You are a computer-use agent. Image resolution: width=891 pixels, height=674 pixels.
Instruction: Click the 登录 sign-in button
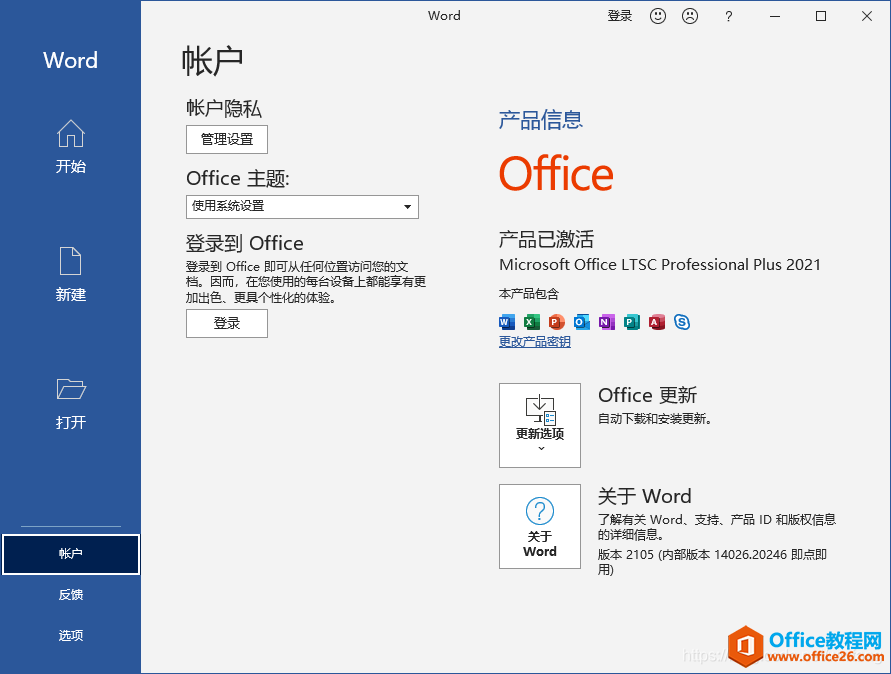pos(226,323)
